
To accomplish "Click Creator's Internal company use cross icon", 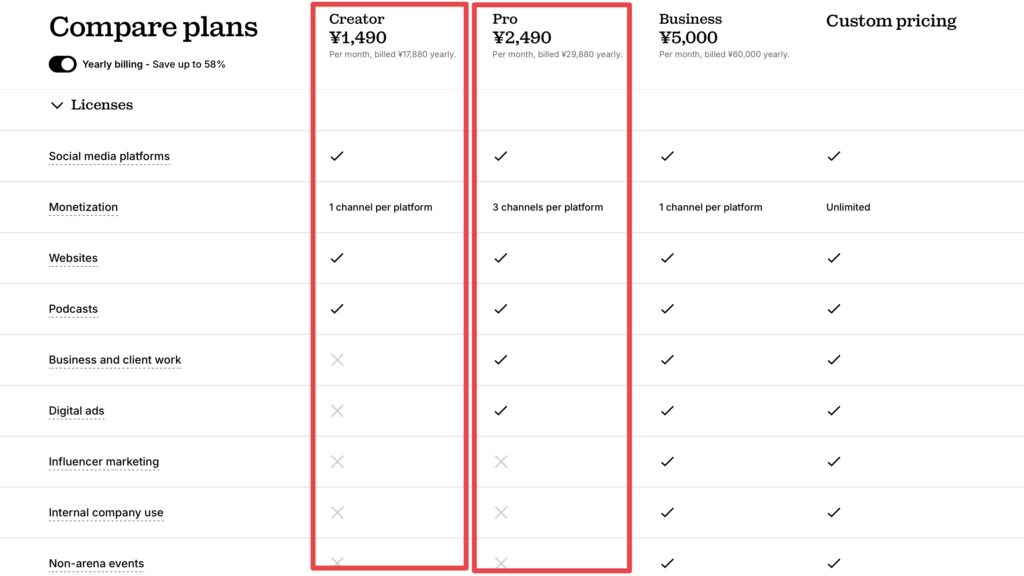I will click(x=337, y=513).
